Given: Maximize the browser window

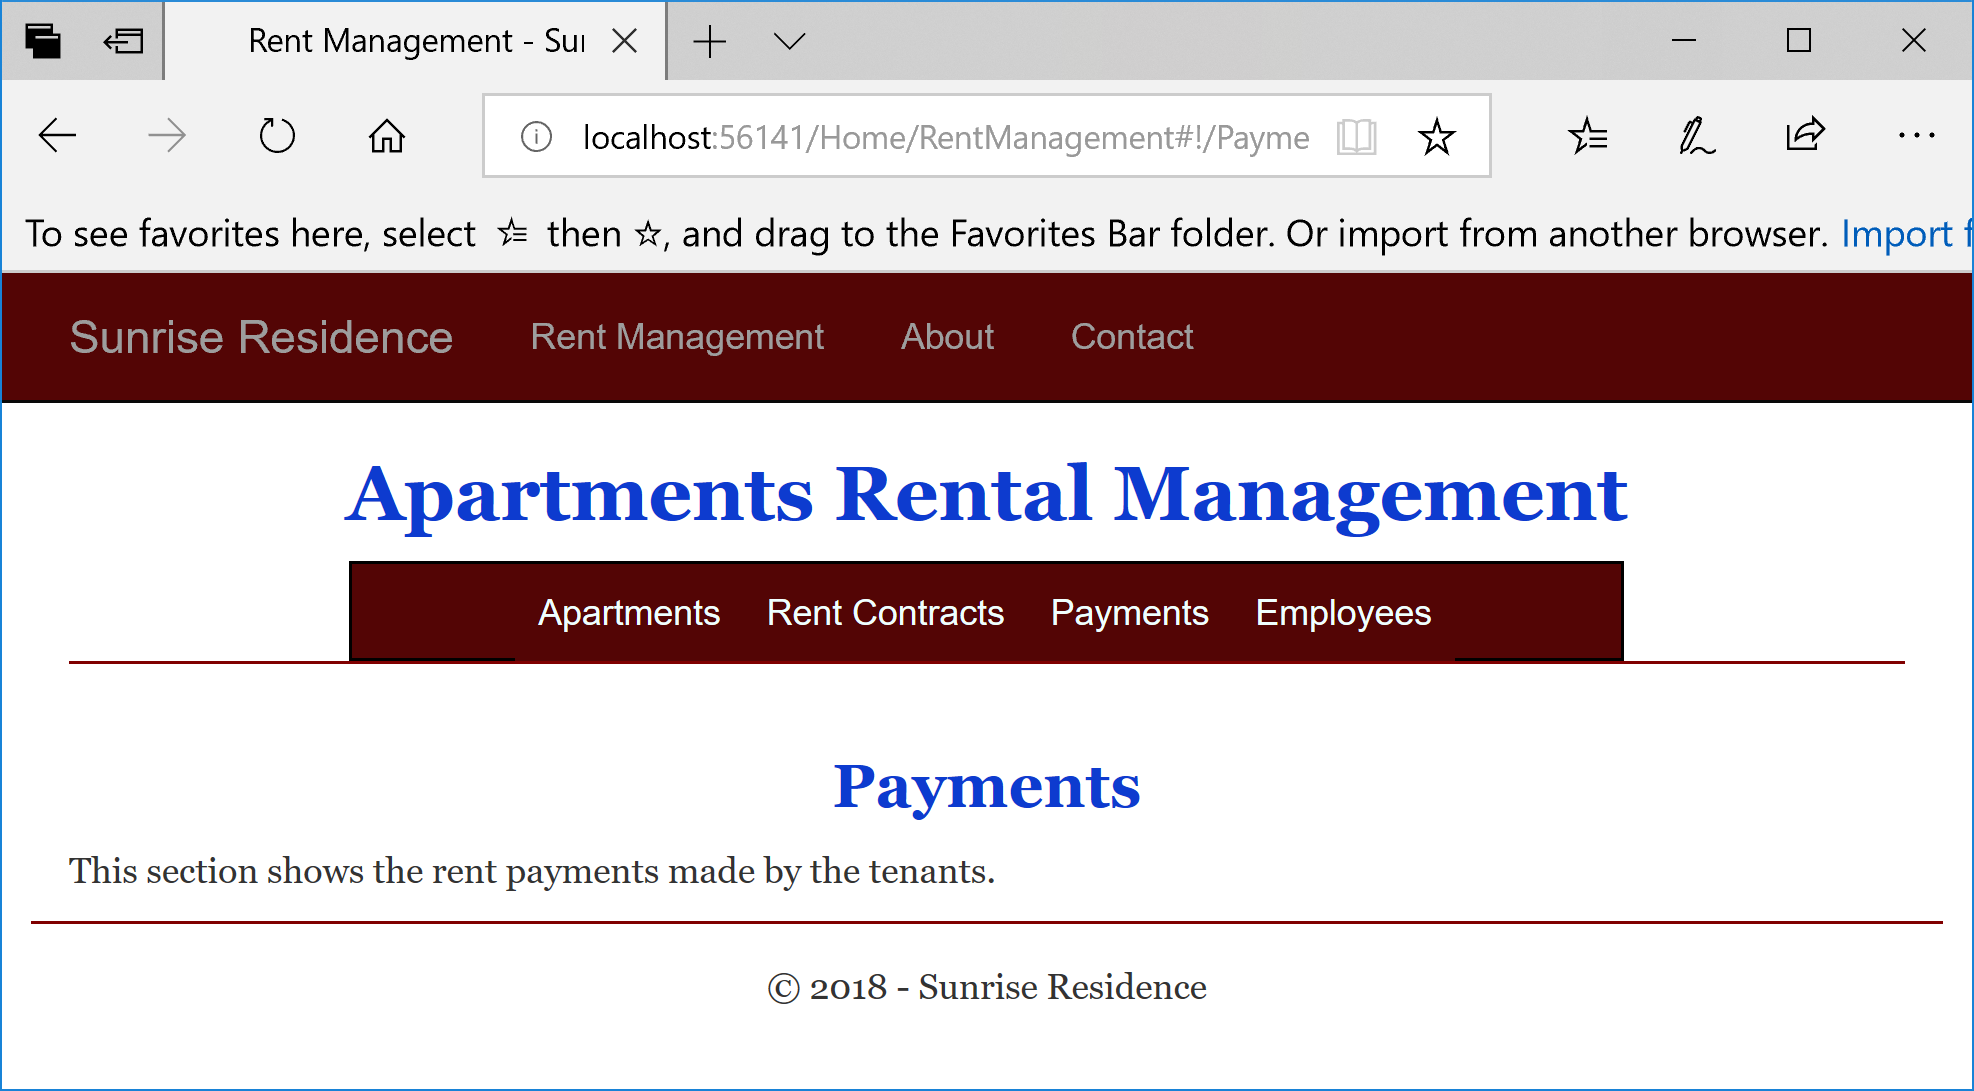Looking at the screenshot, I should tap(1799, 41).
